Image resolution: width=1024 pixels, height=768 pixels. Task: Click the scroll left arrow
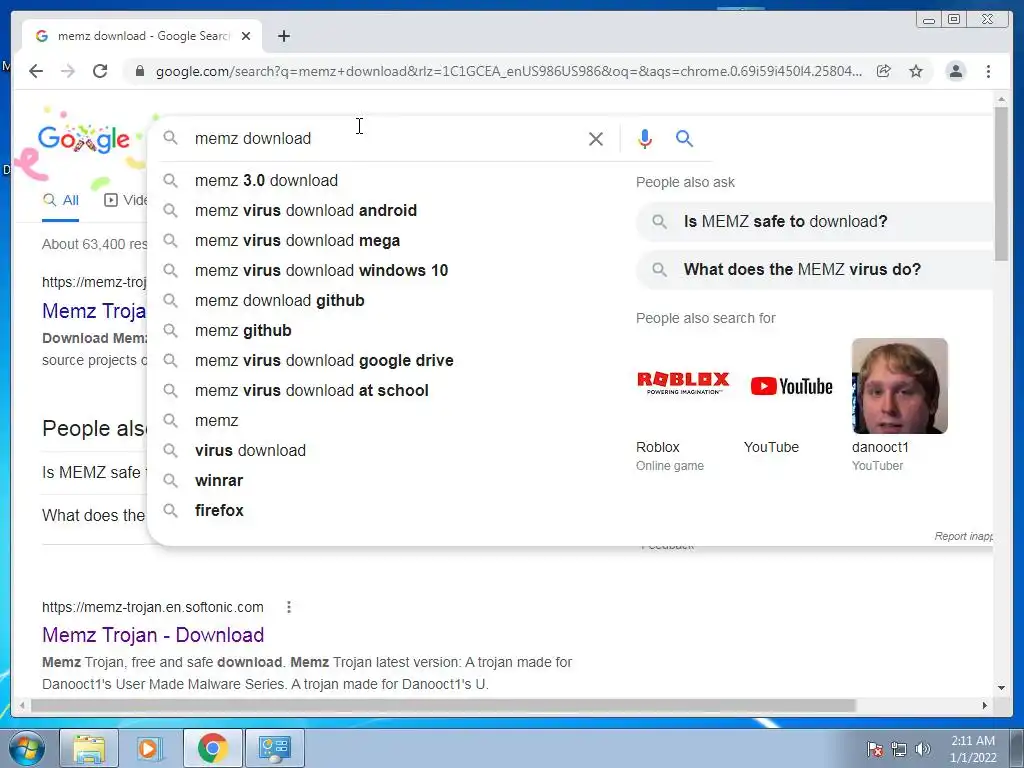pos(22,705)
